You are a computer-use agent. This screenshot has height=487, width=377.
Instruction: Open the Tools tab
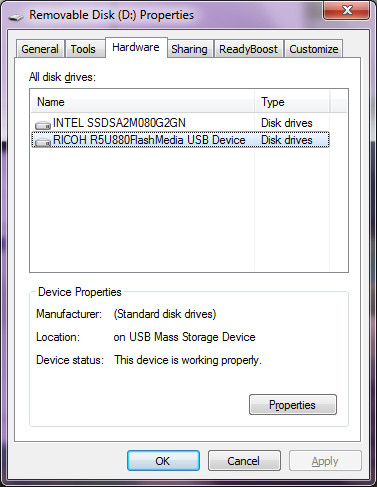coord(83,49)
